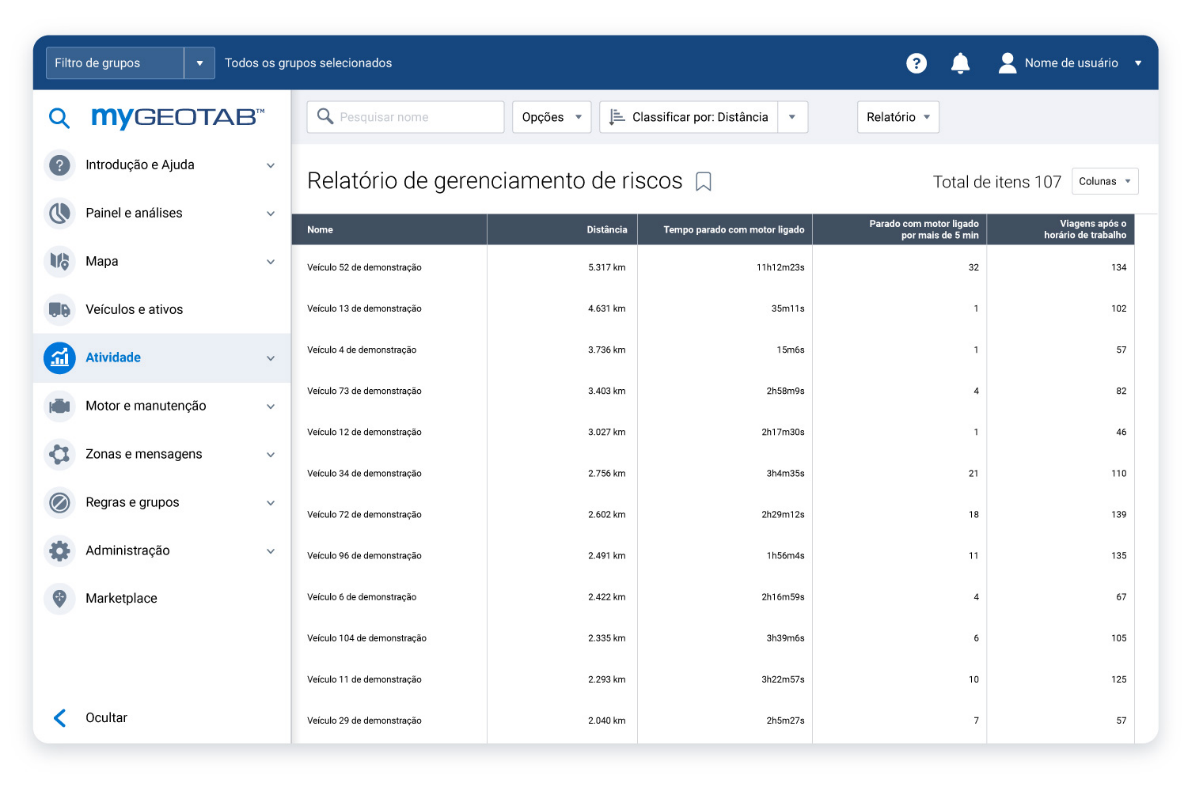Select the Marketplace icon
The width and height of the screenshot is (1184, 798).
click(x=59, y=598)
